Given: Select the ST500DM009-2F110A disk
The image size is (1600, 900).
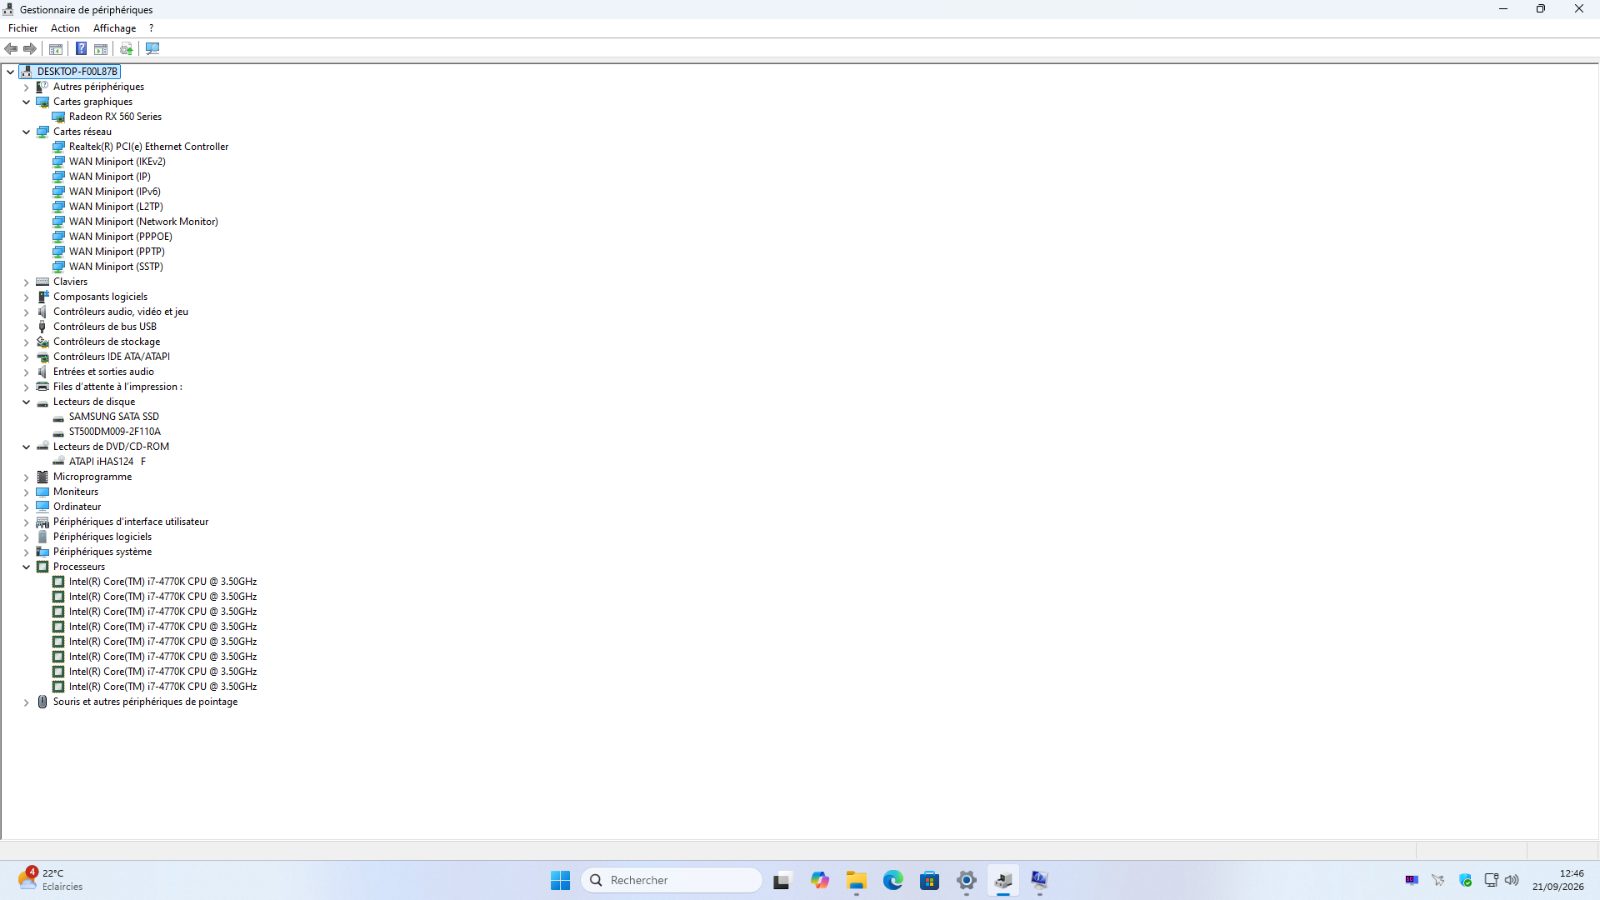Looking at the screenshot, I should (x=115, y=432).
